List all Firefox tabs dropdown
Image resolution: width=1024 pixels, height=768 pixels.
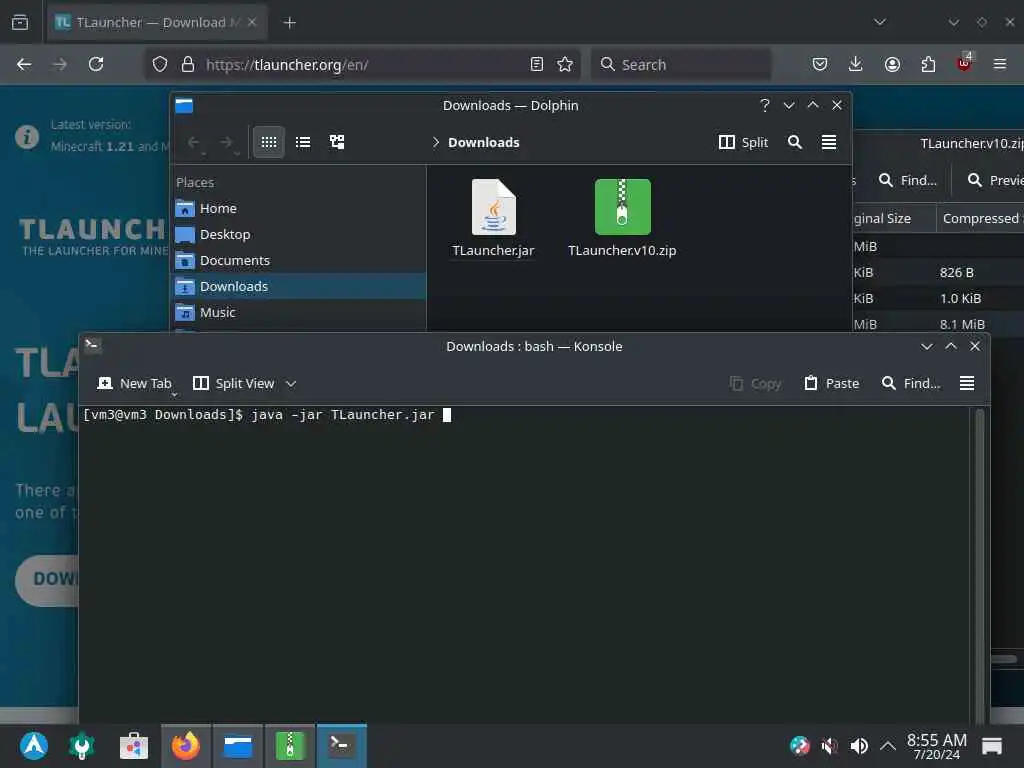(x=880, y=22)
